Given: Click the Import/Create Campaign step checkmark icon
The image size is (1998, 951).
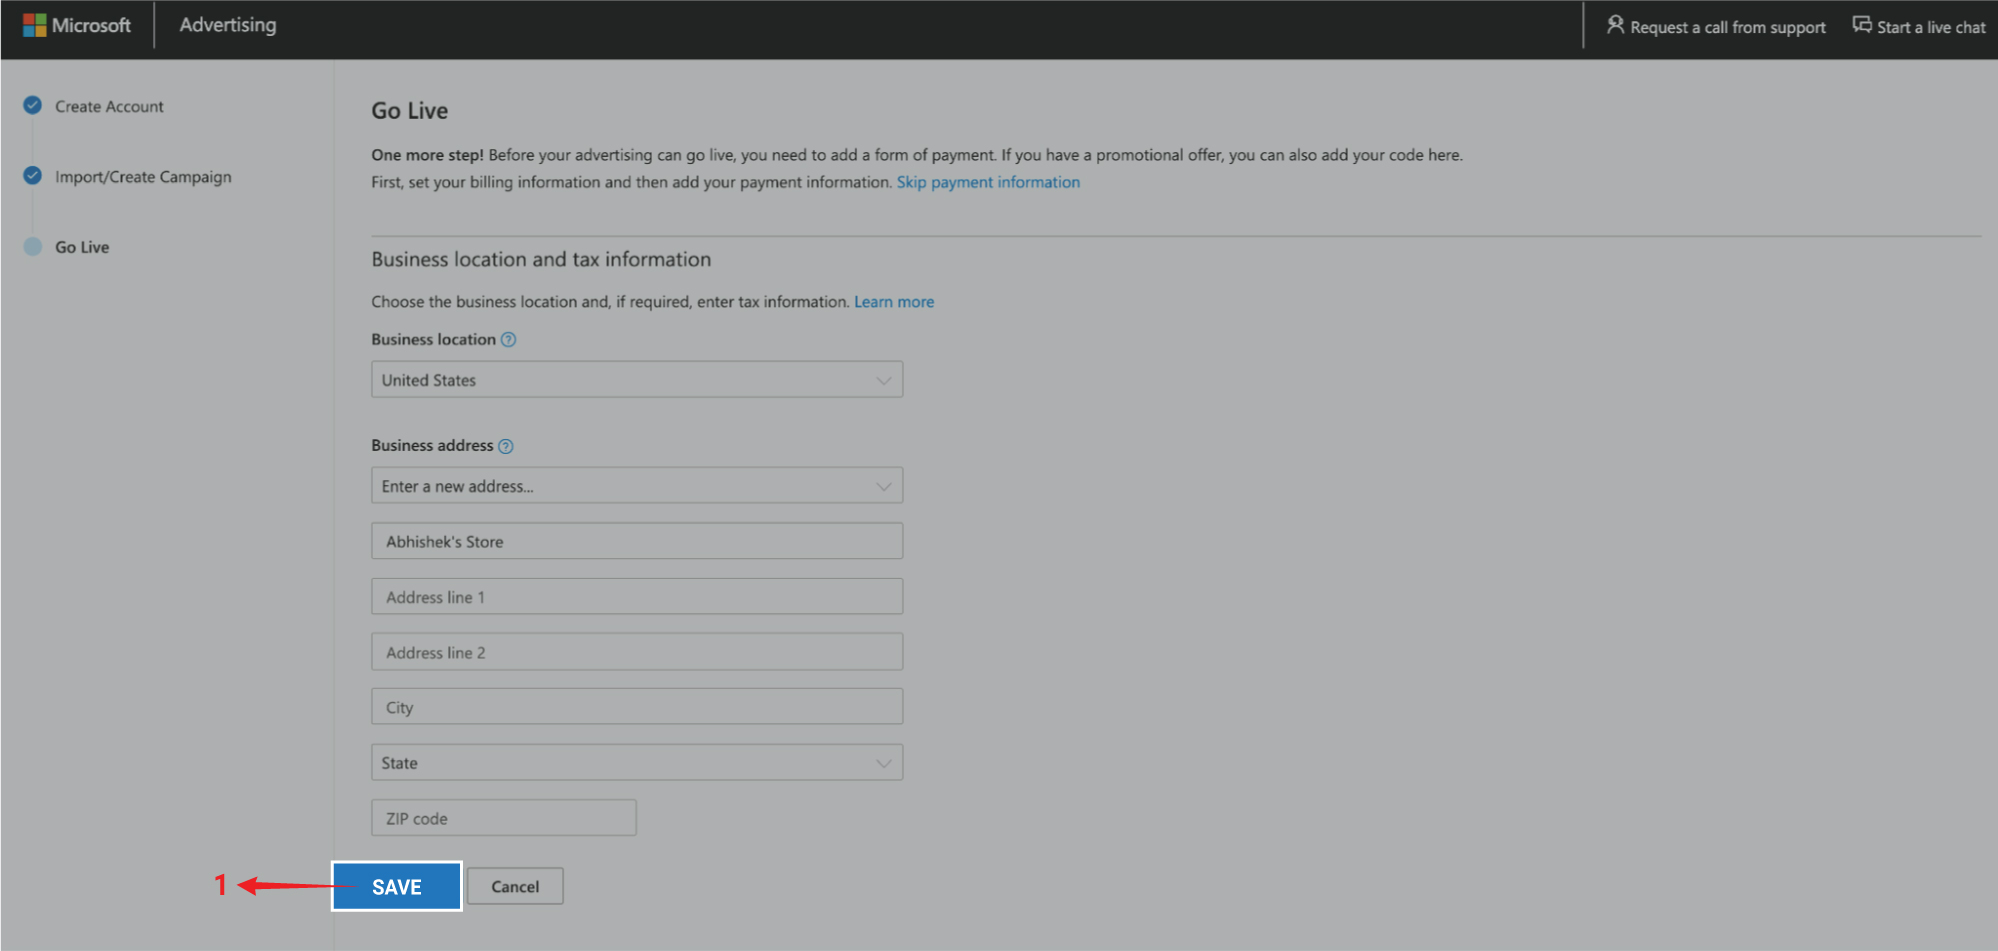Looking at the screenshot, I should [x=33, y=176].
